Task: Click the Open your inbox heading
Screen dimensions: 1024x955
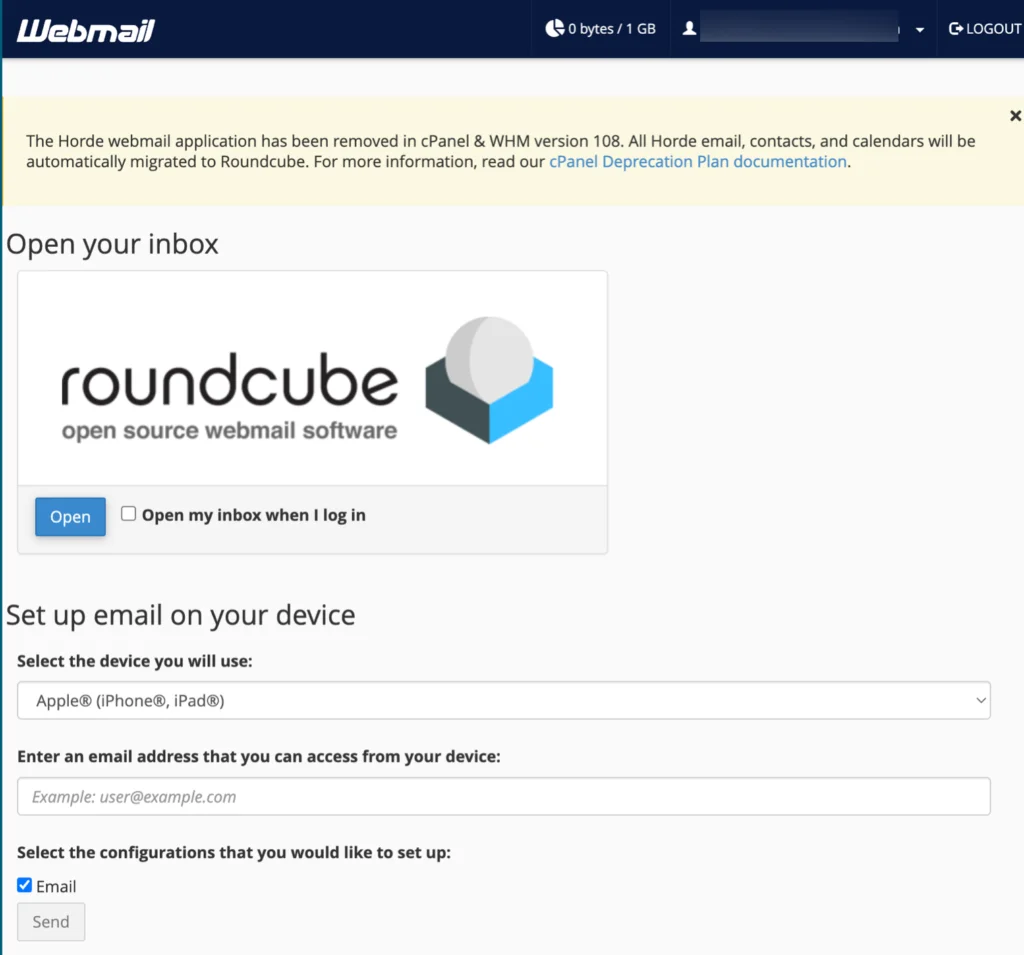Action: [112, 244]
